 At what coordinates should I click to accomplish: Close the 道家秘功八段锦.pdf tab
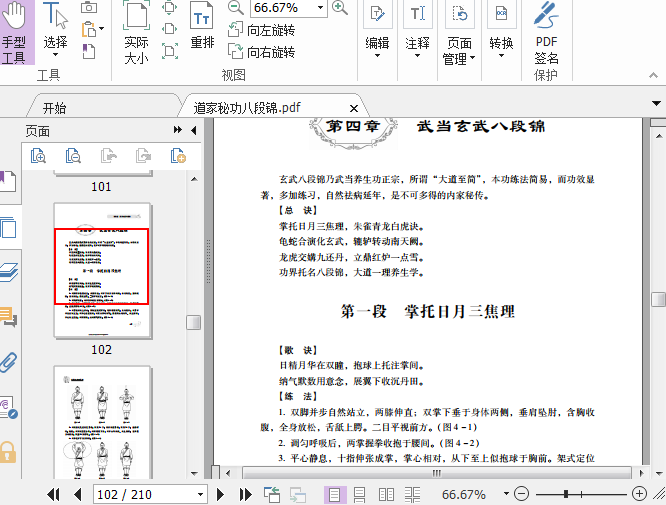[x=353, y=109]
